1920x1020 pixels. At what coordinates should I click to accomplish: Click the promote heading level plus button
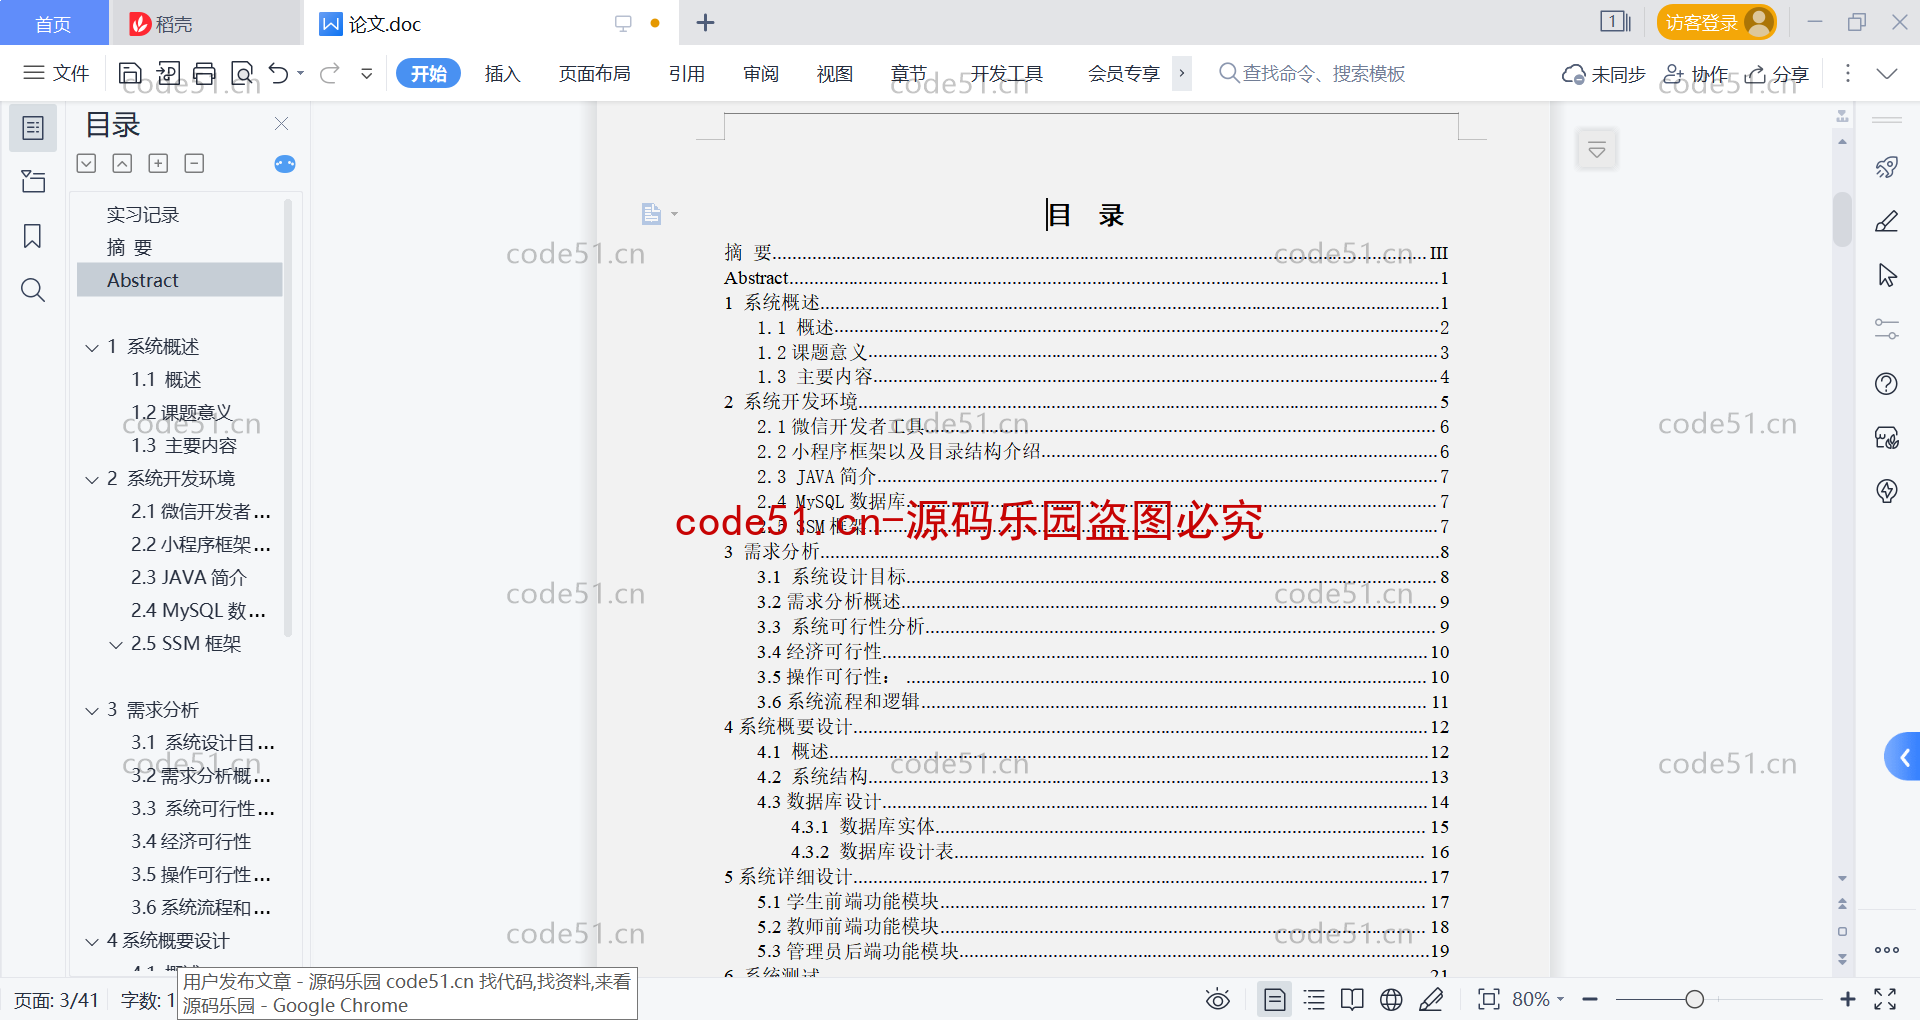point(158,163)
